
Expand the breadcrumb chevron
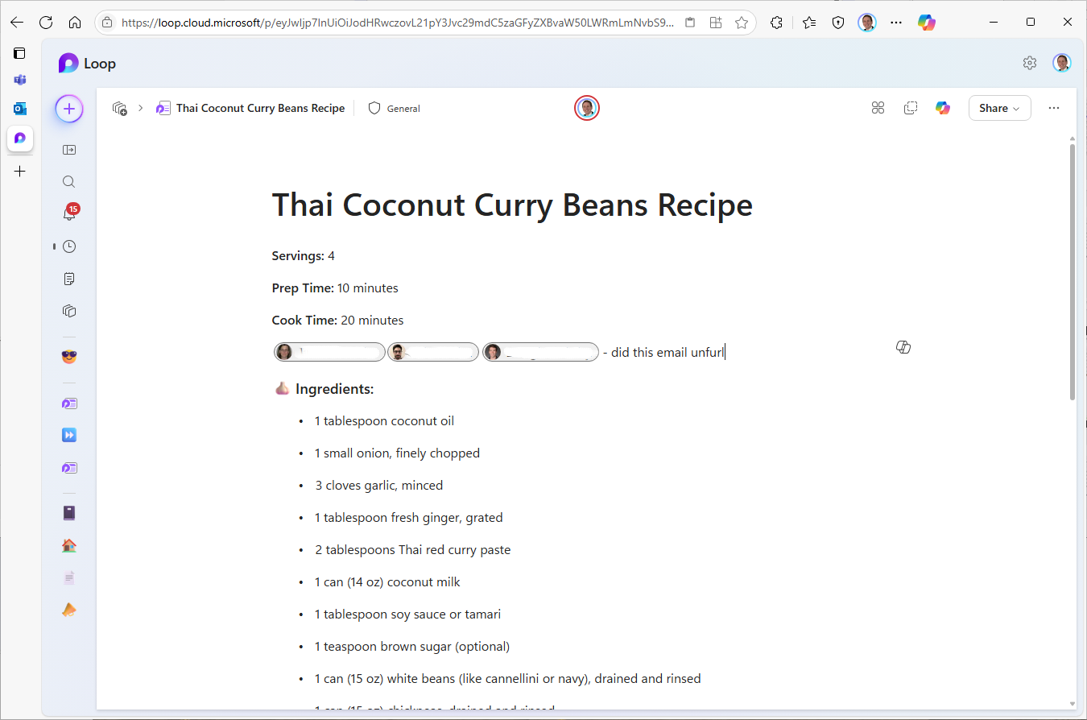pos(141,108)
